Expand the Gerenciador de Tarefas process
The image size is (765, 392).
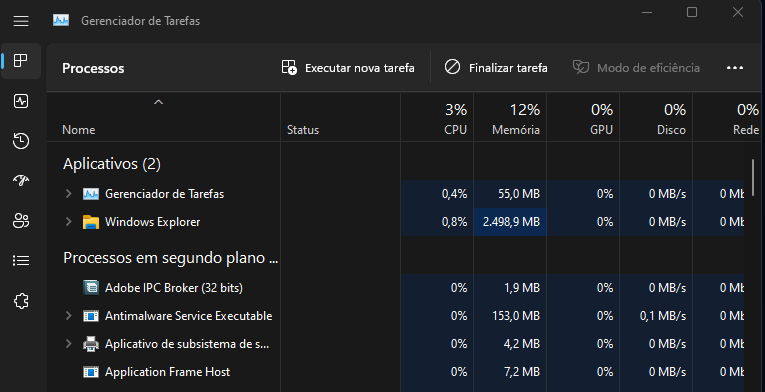tap(69, 194)
